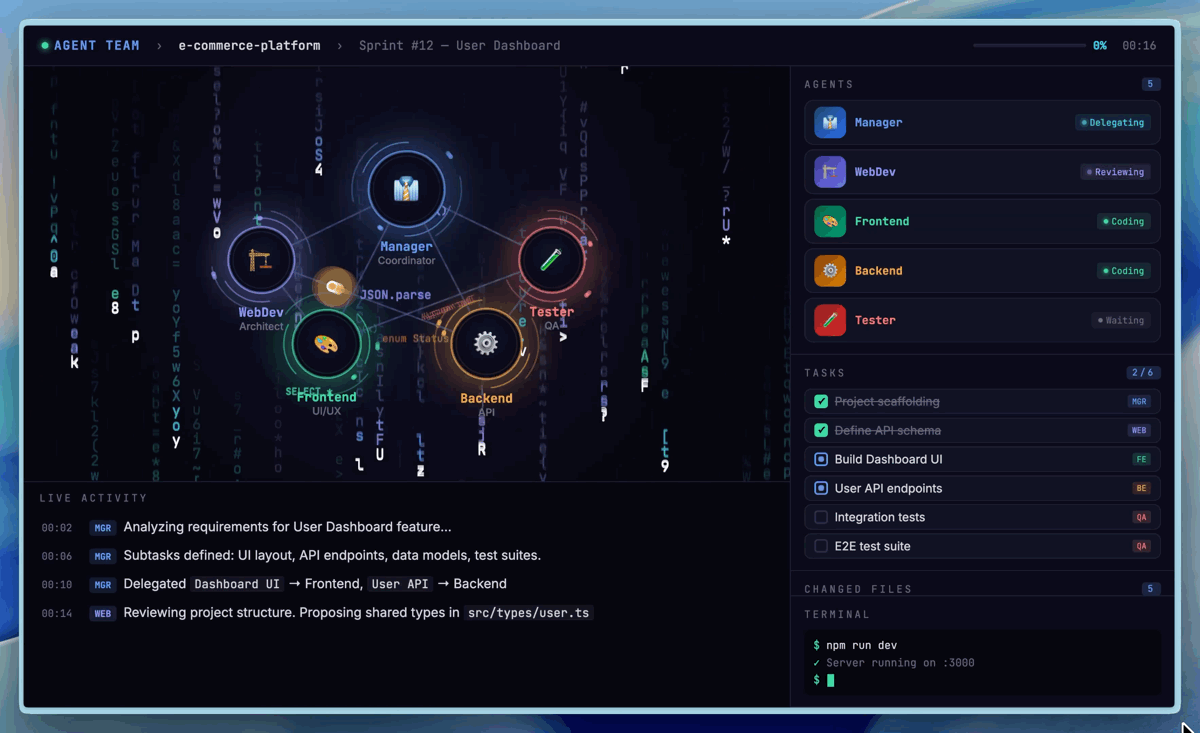Click the Frontend name in Agents list
The width and height of the screenshot is (1200, 733).
882,221
